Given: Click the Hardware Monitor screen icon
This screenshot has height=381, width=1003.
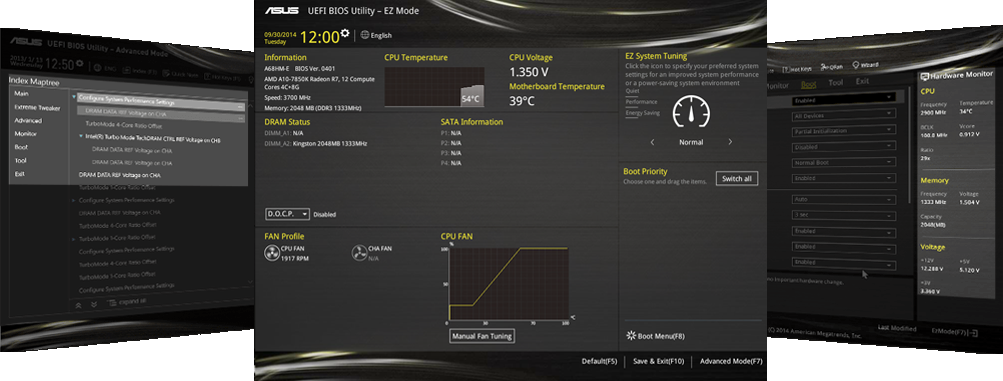Looking at the screenshot, I should (924, 76).
